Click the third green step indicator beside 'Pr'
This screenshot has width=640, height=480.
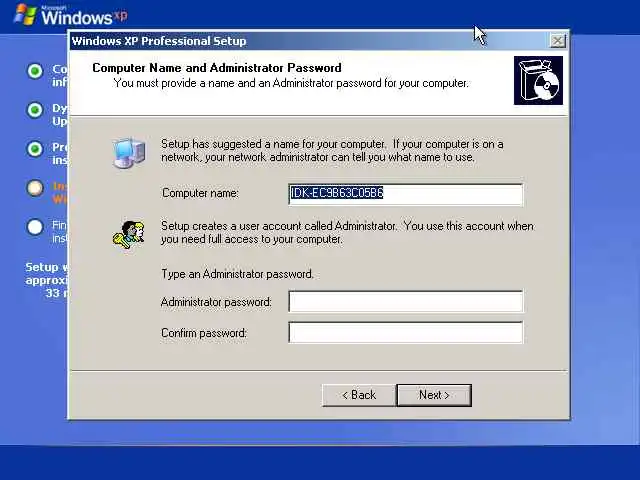tap(35, 149)
